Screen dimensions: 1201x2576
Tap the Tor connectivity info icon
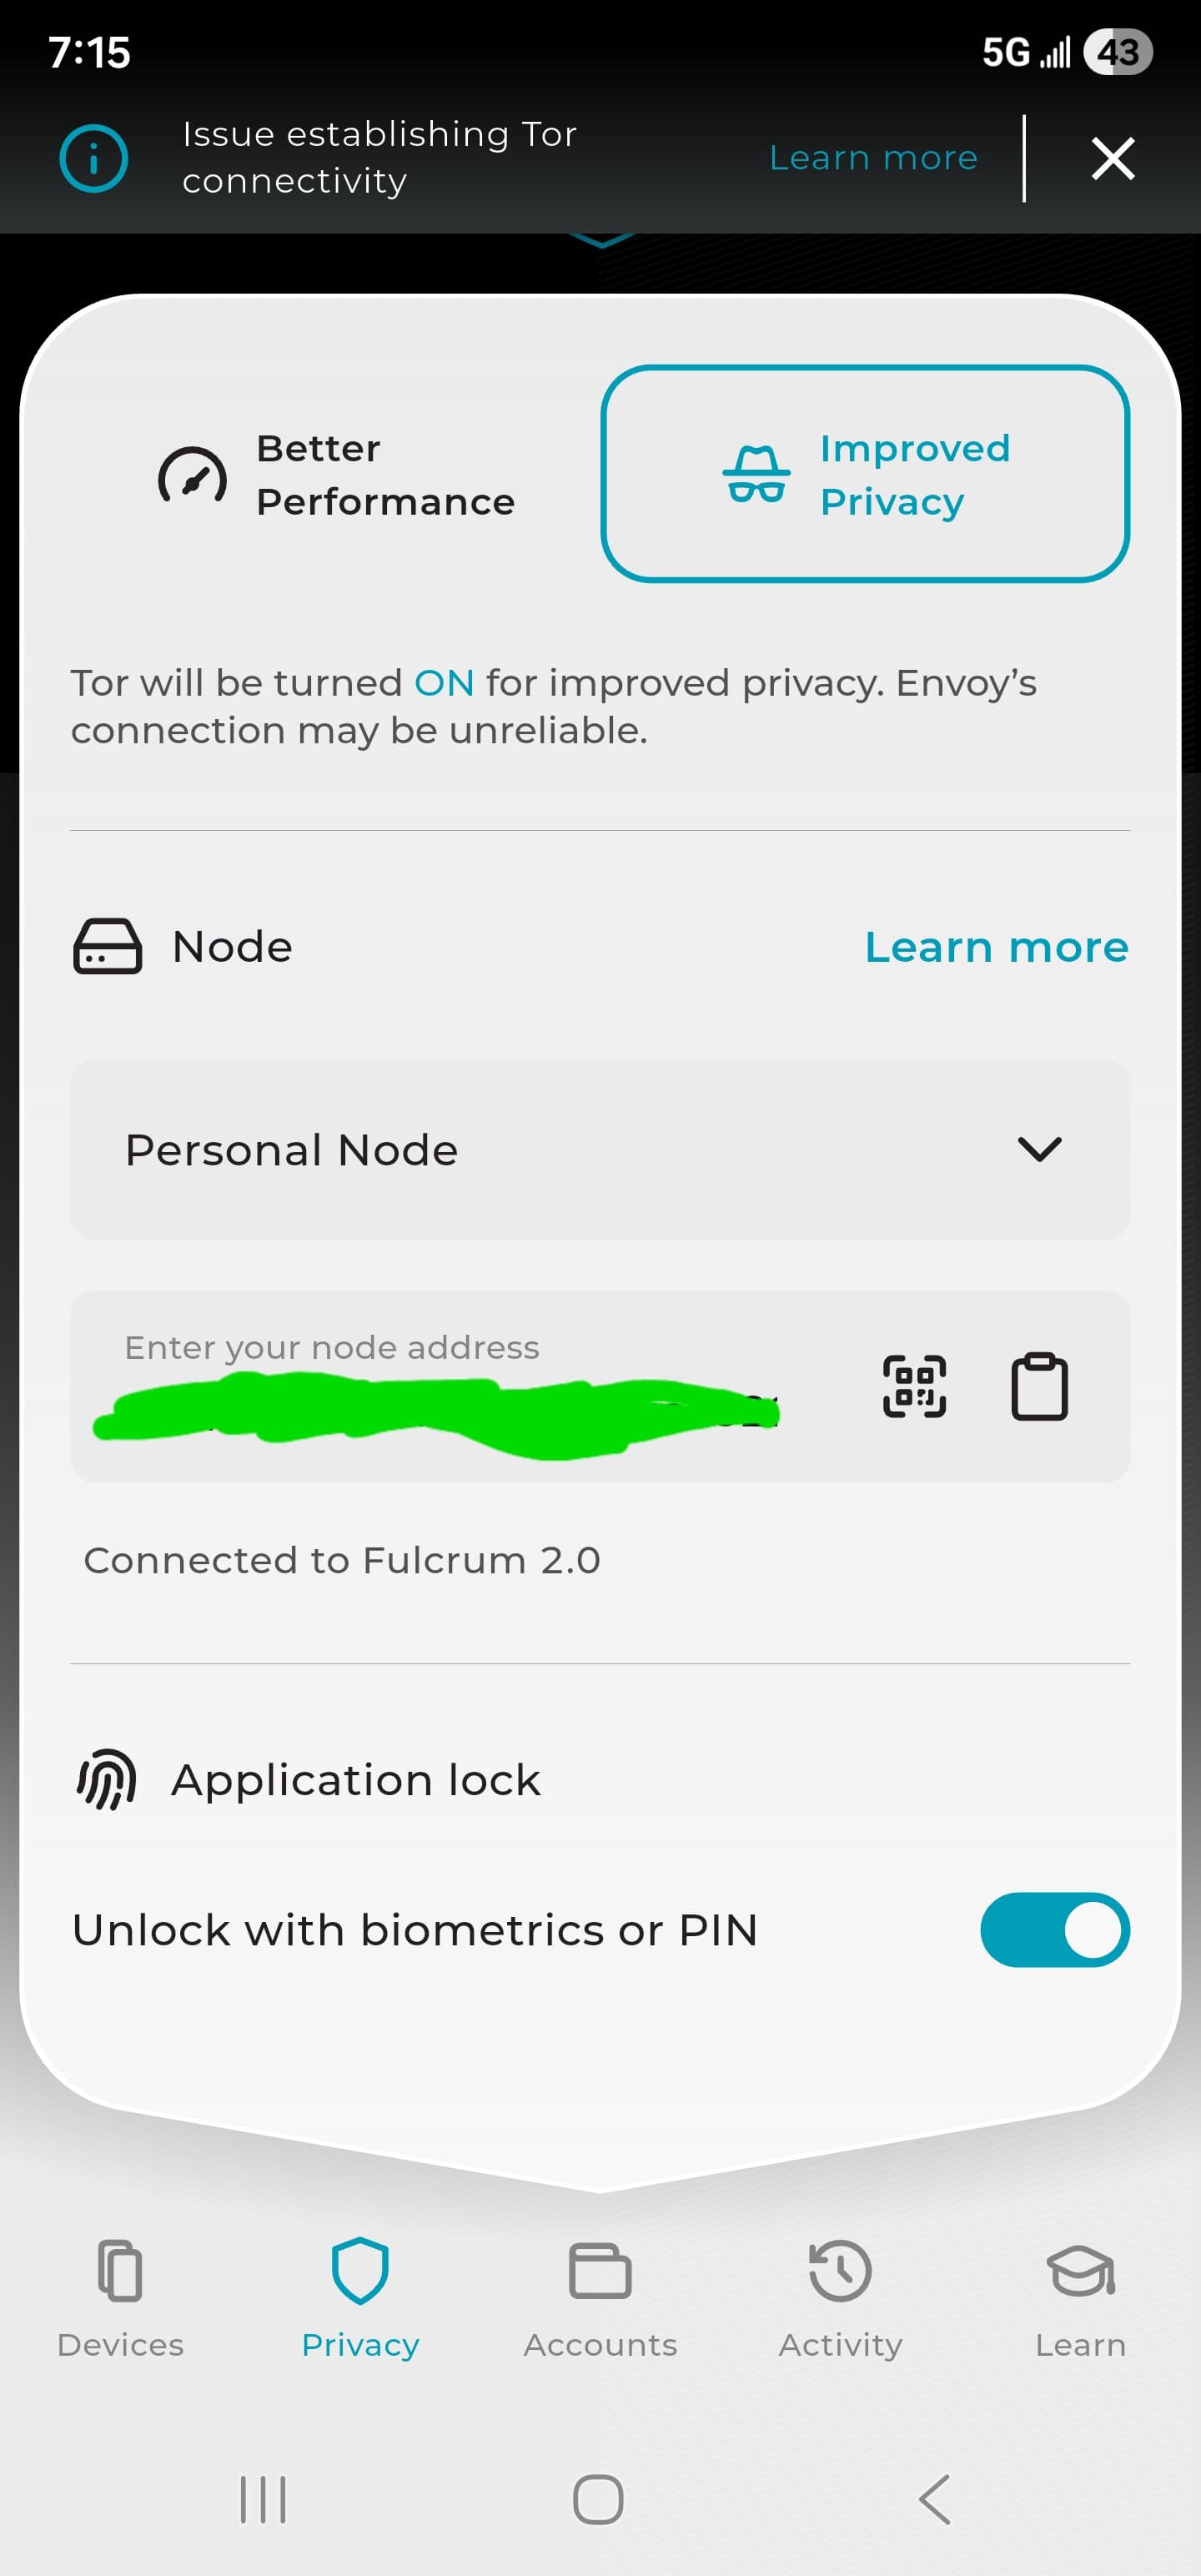click(94, 158)
